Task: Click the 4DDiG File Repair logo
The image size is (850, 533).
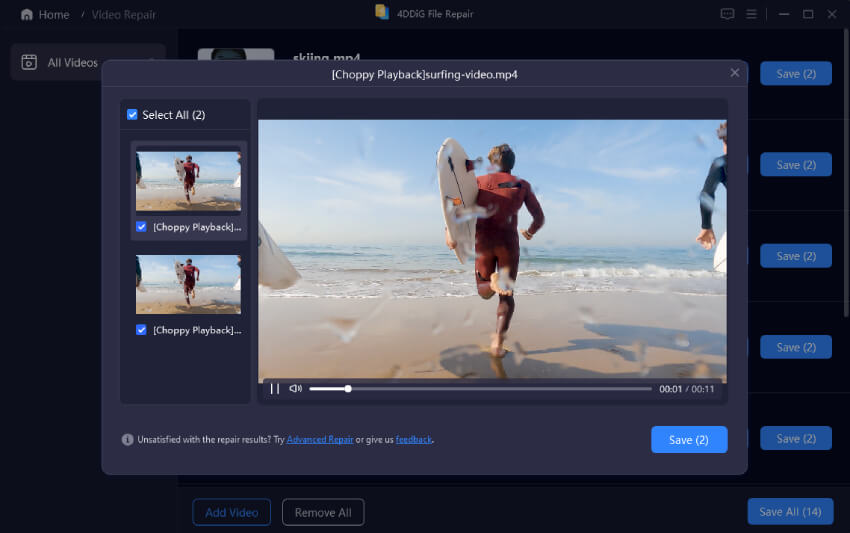Action: 382,12
